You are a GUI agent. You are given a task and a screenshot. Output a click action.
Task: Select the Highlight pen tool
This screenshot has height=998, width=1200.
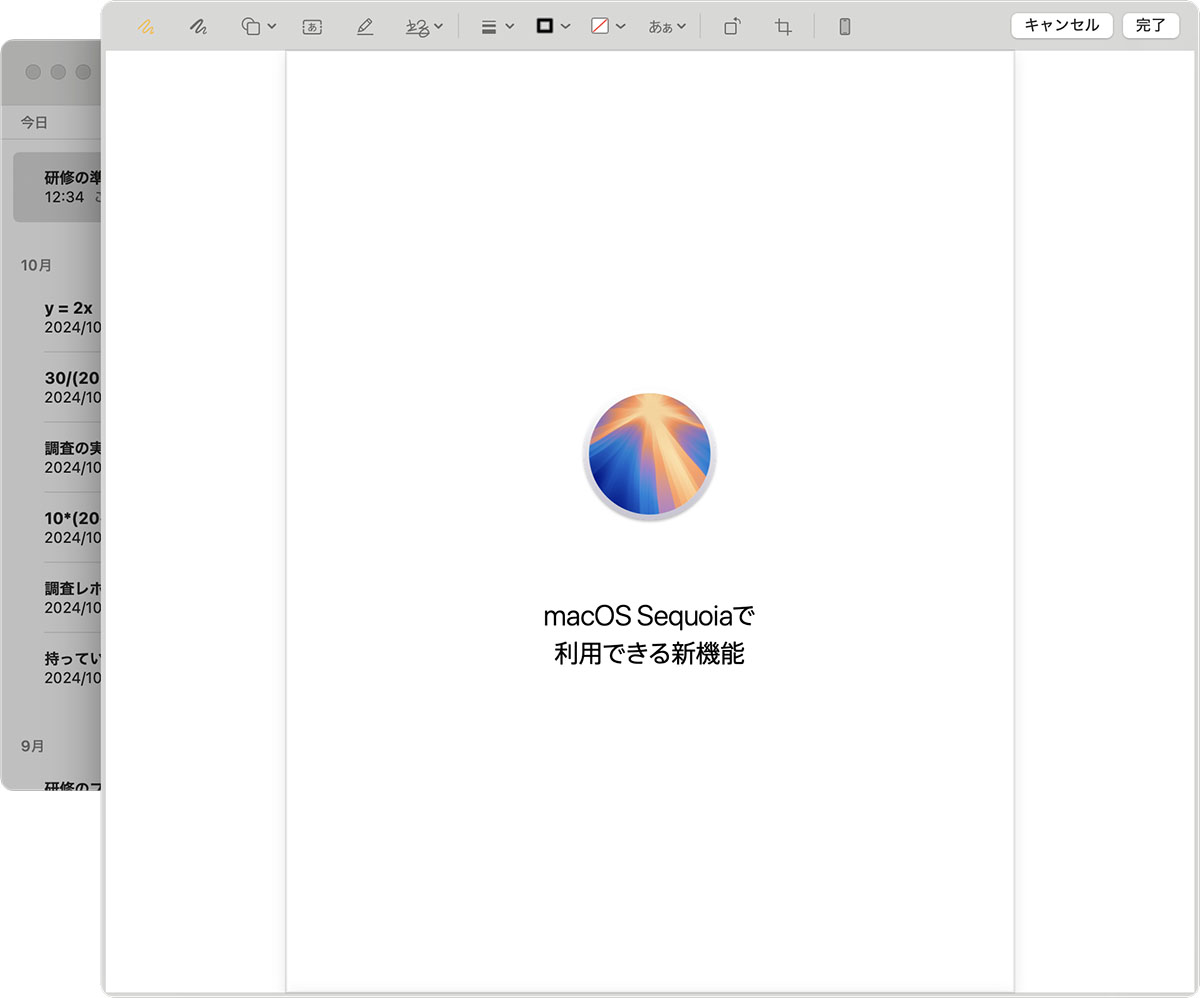click(x=365, y=27)
